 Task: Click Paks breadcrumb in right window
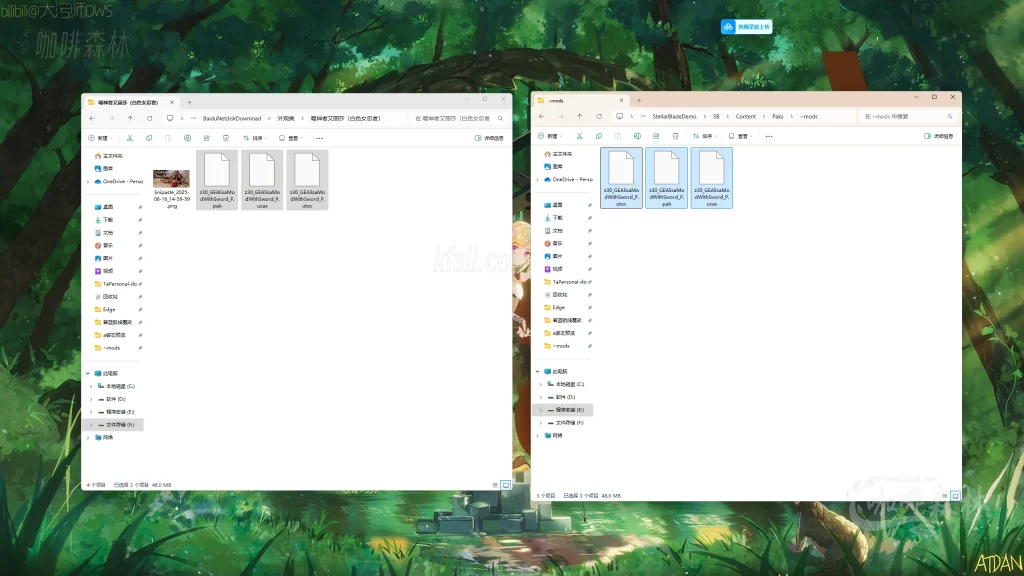(x=777, y=116)
